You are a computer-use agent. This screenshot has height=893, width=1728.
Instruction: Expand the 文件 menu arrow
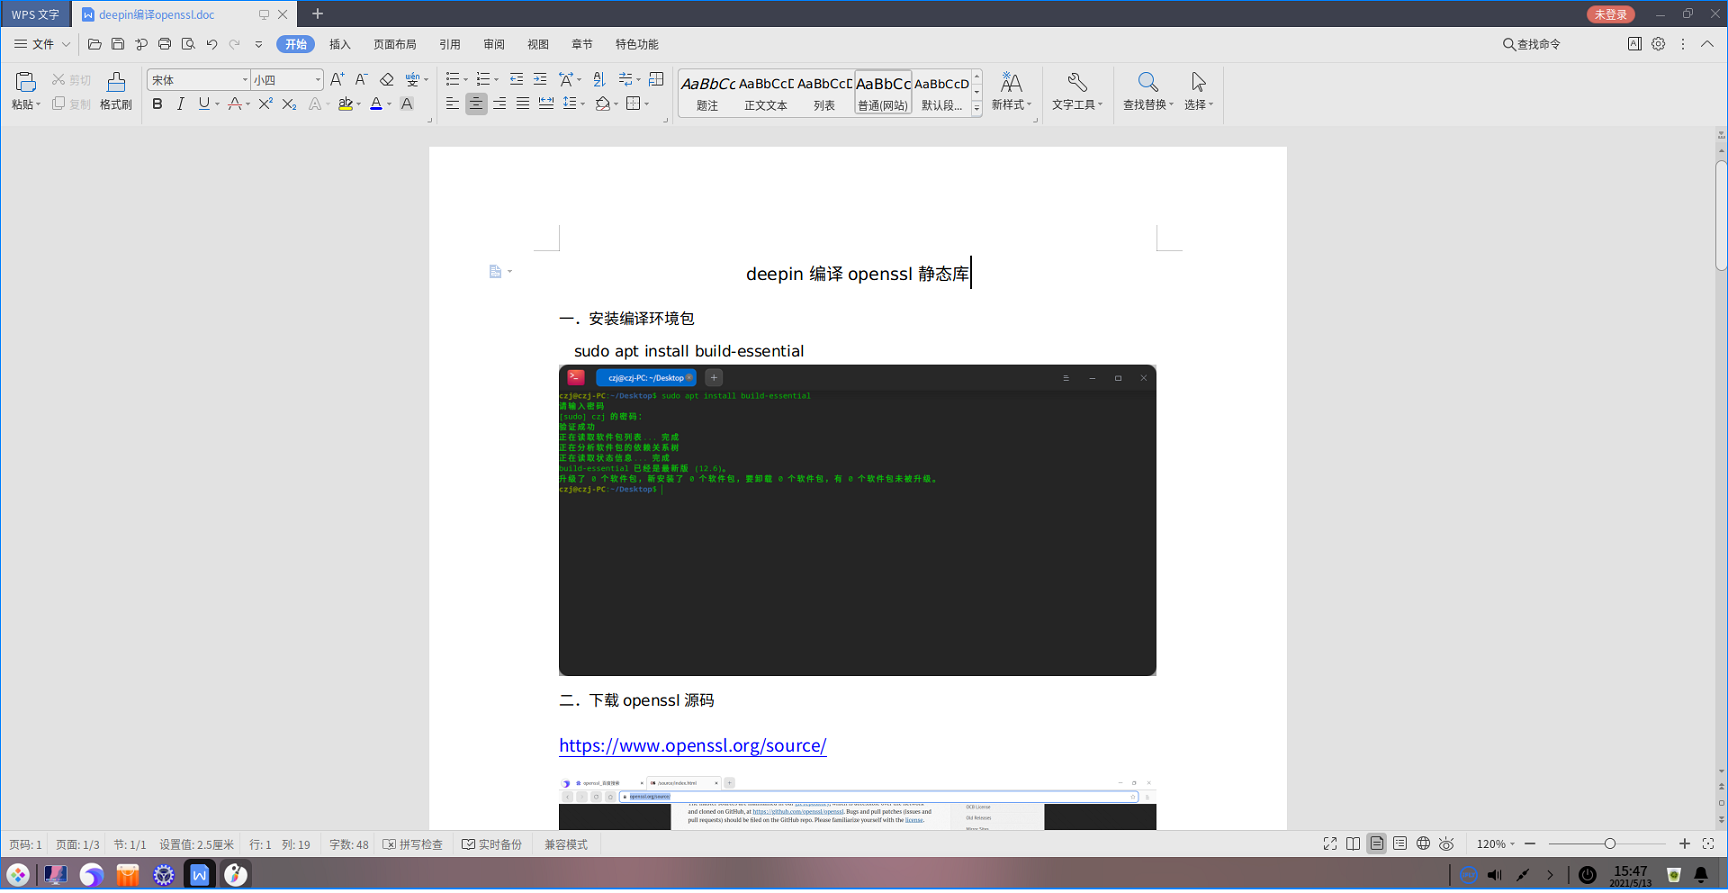(66, 44)
